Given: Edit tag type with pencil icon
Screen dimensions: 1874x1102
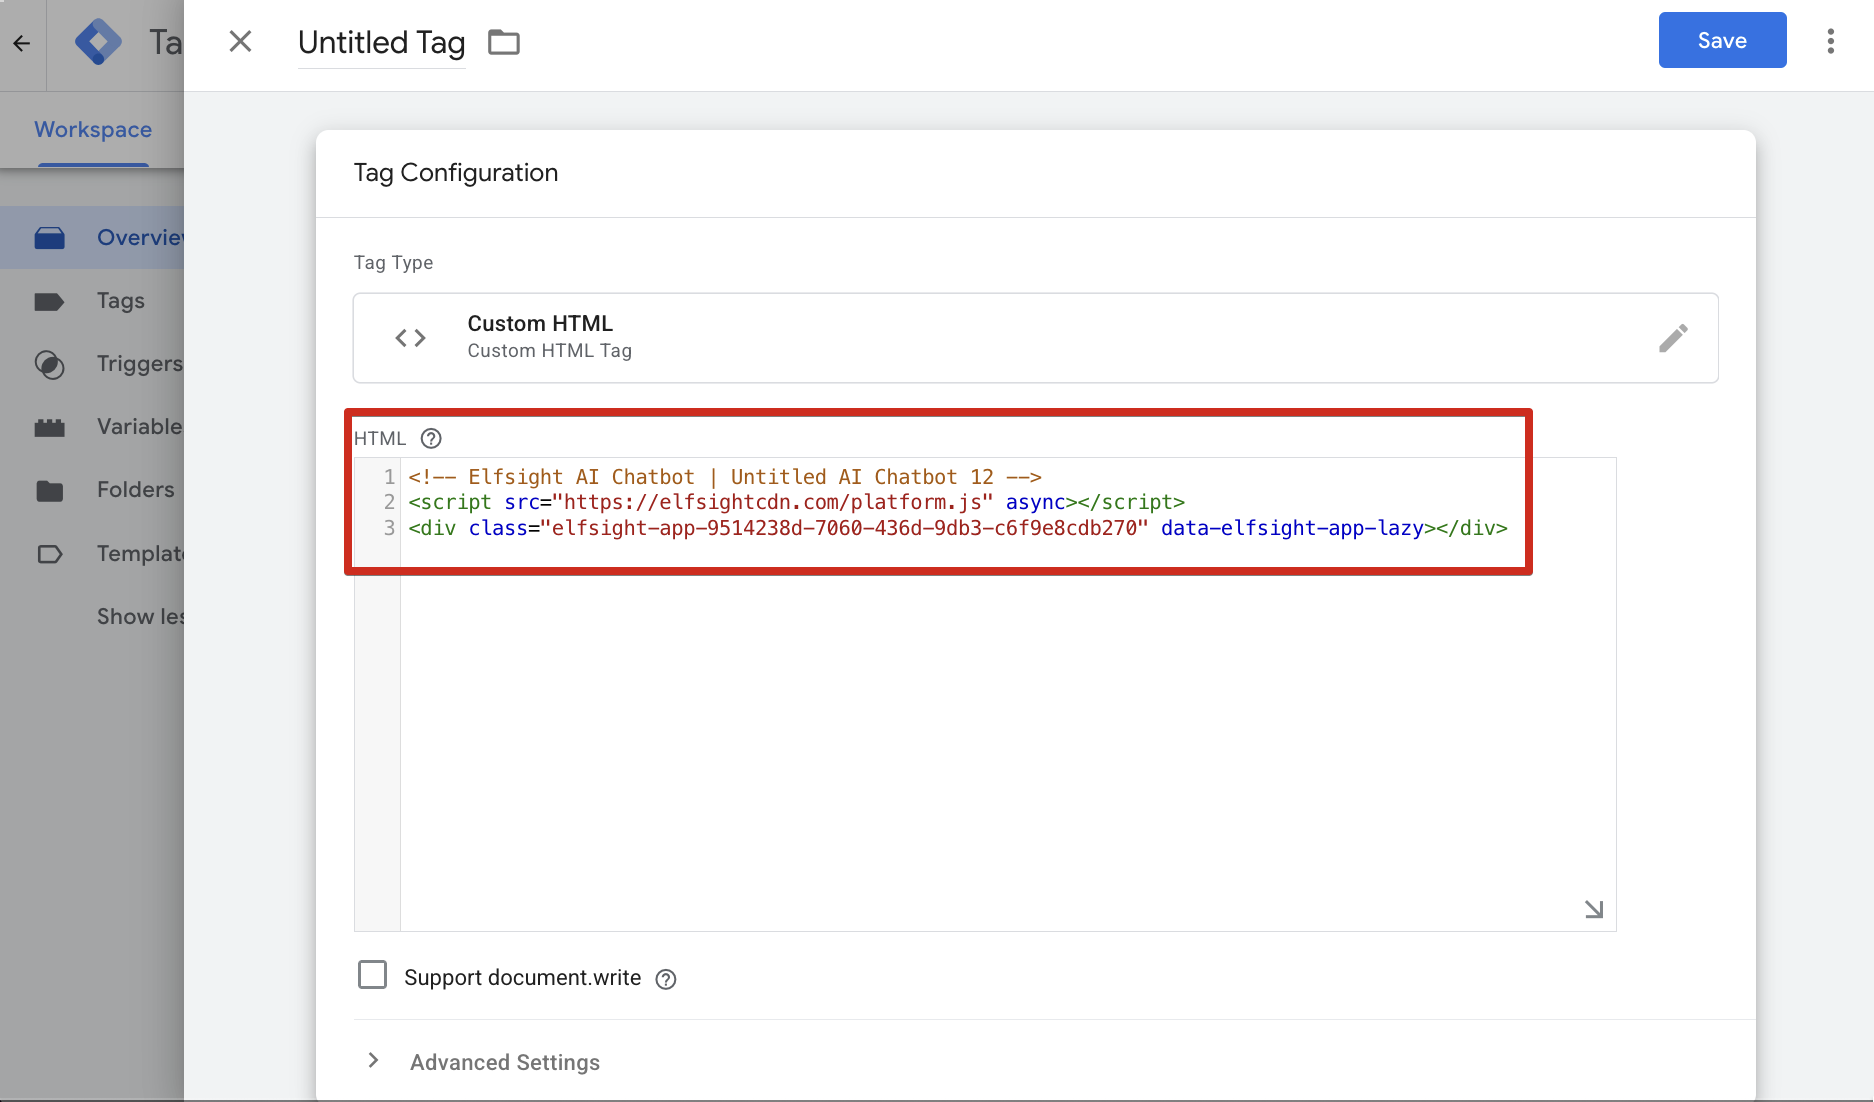Looking at the screenshot, I should point(1673,338).
